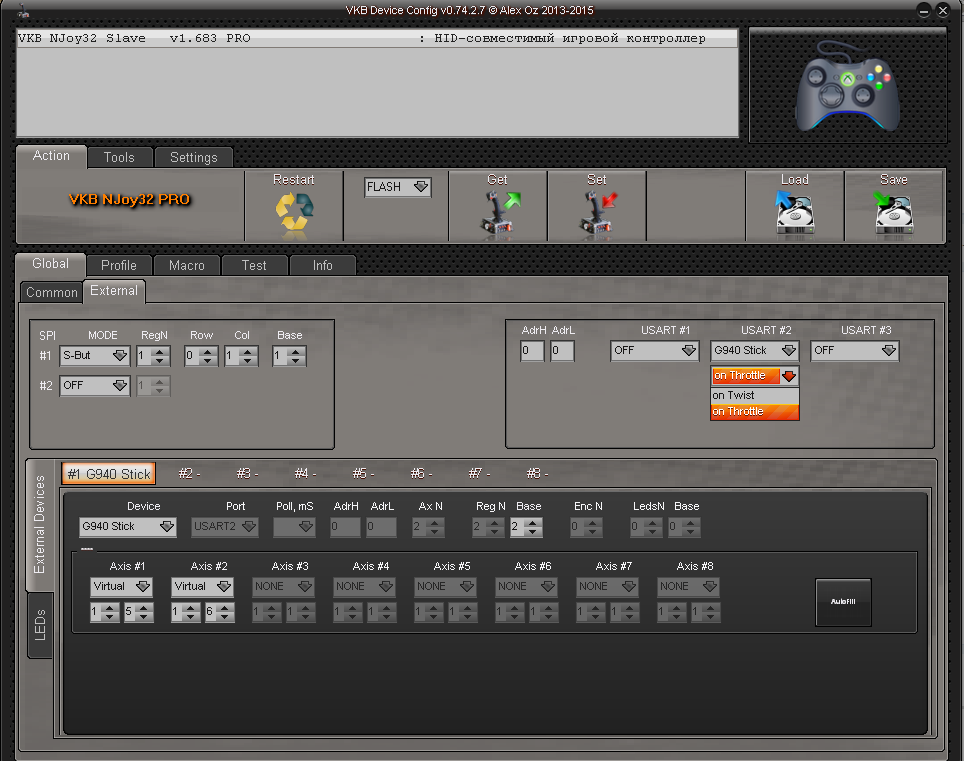Open the USART #1 OFF dropdown
This screenshot has height=761, width=964.
click(x=654, y=350)
